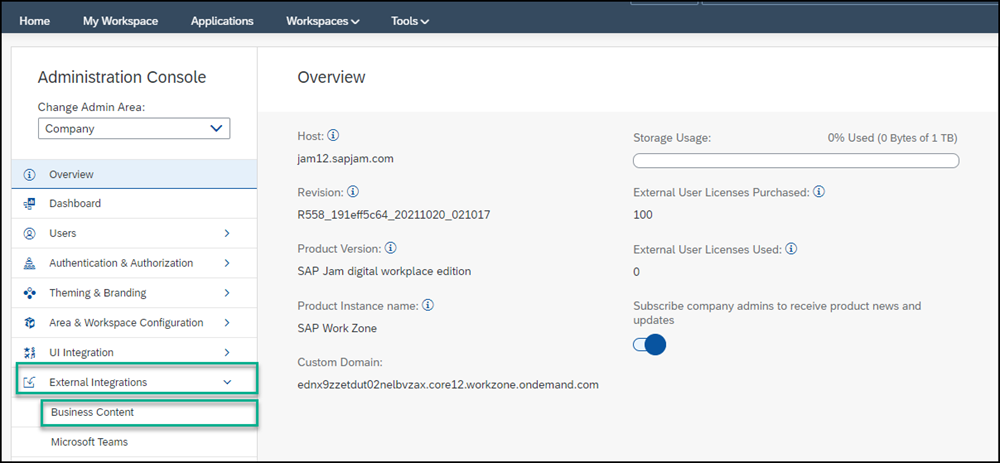Screen dimensions: 1000x463
Task: Select Users label in the sidebar
Action: pyautogui.click(x=62, y=233)
